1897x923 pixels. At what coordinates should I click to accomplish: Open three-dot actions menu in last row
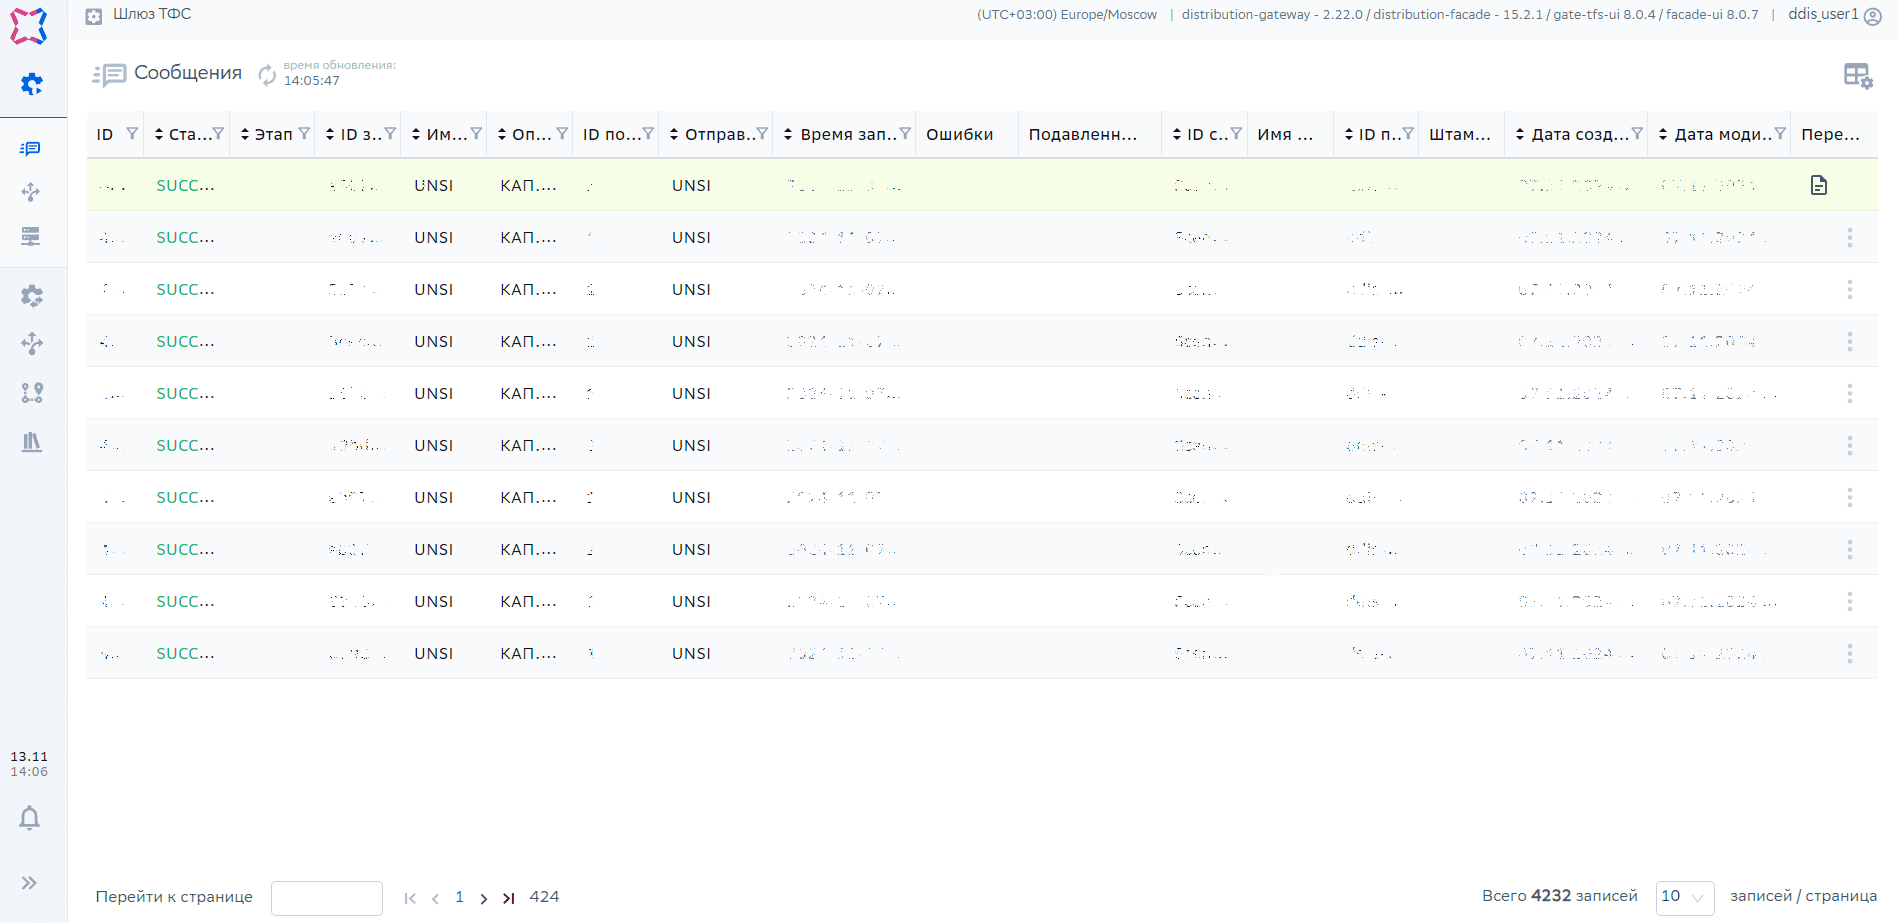click(1849, 653)
